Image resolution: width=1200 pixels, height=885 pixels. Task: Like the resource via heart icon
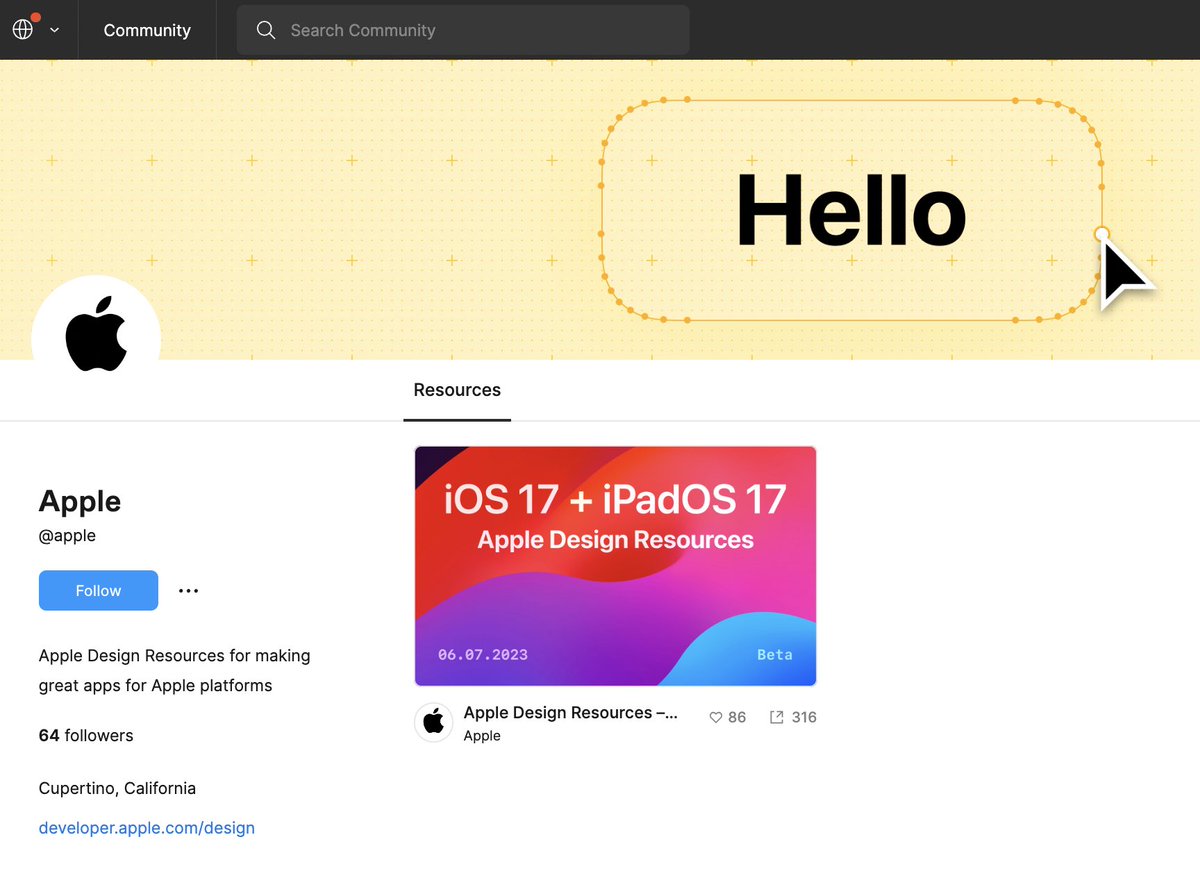click(x=716, y=717)
